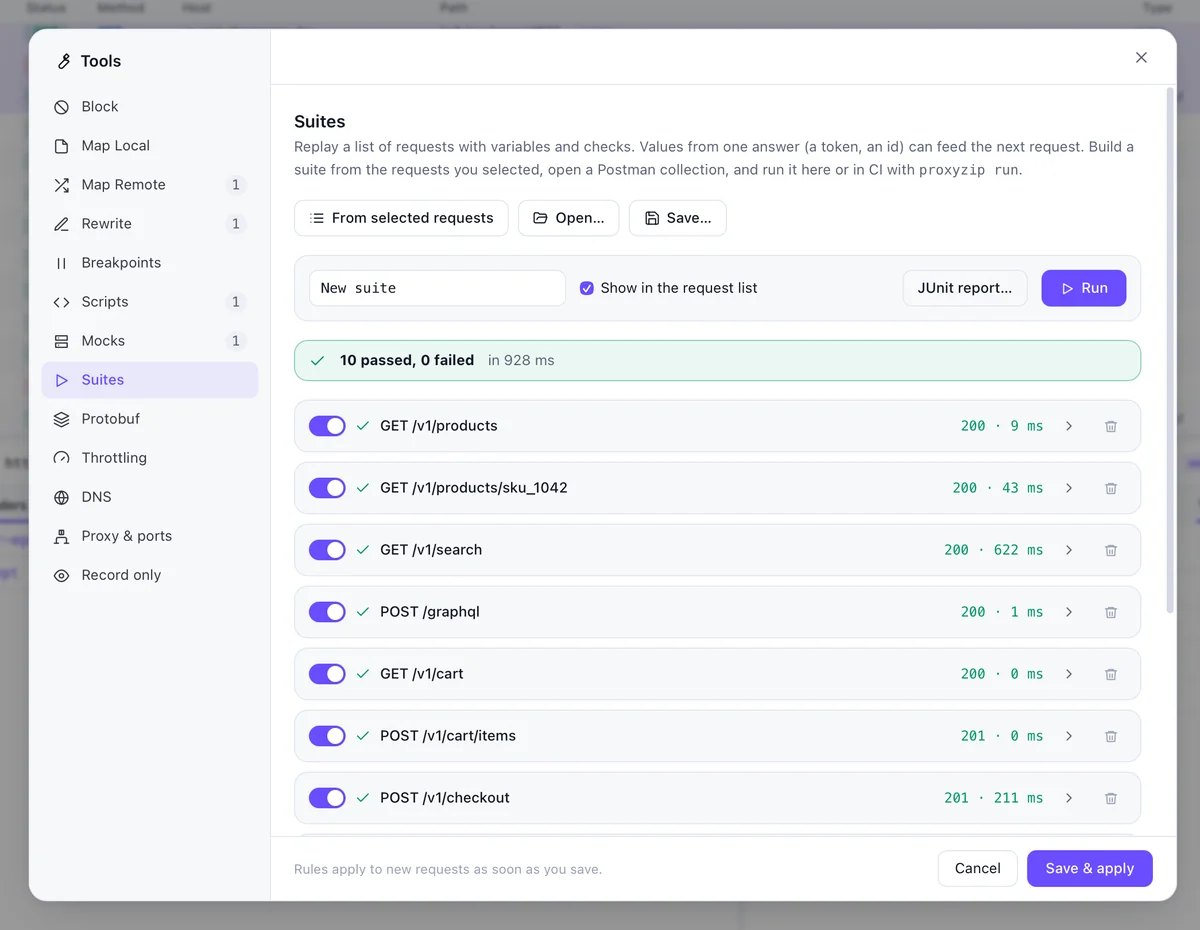The image size is (1200, 930).
Task: Expand the GET /v1/products row details
Action: point(1069,426)
